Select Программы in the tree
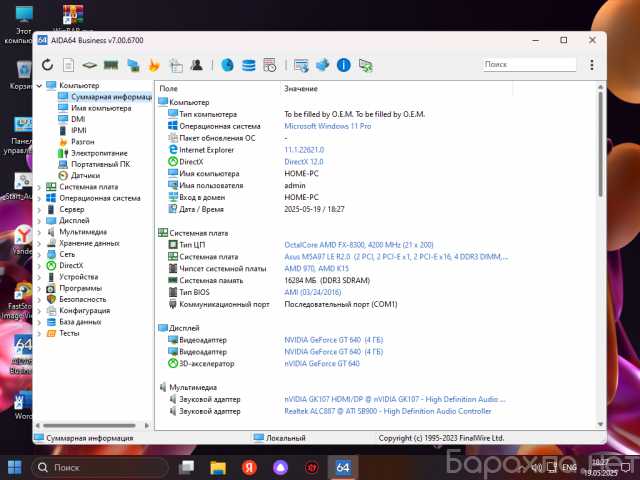 point(80,288)
